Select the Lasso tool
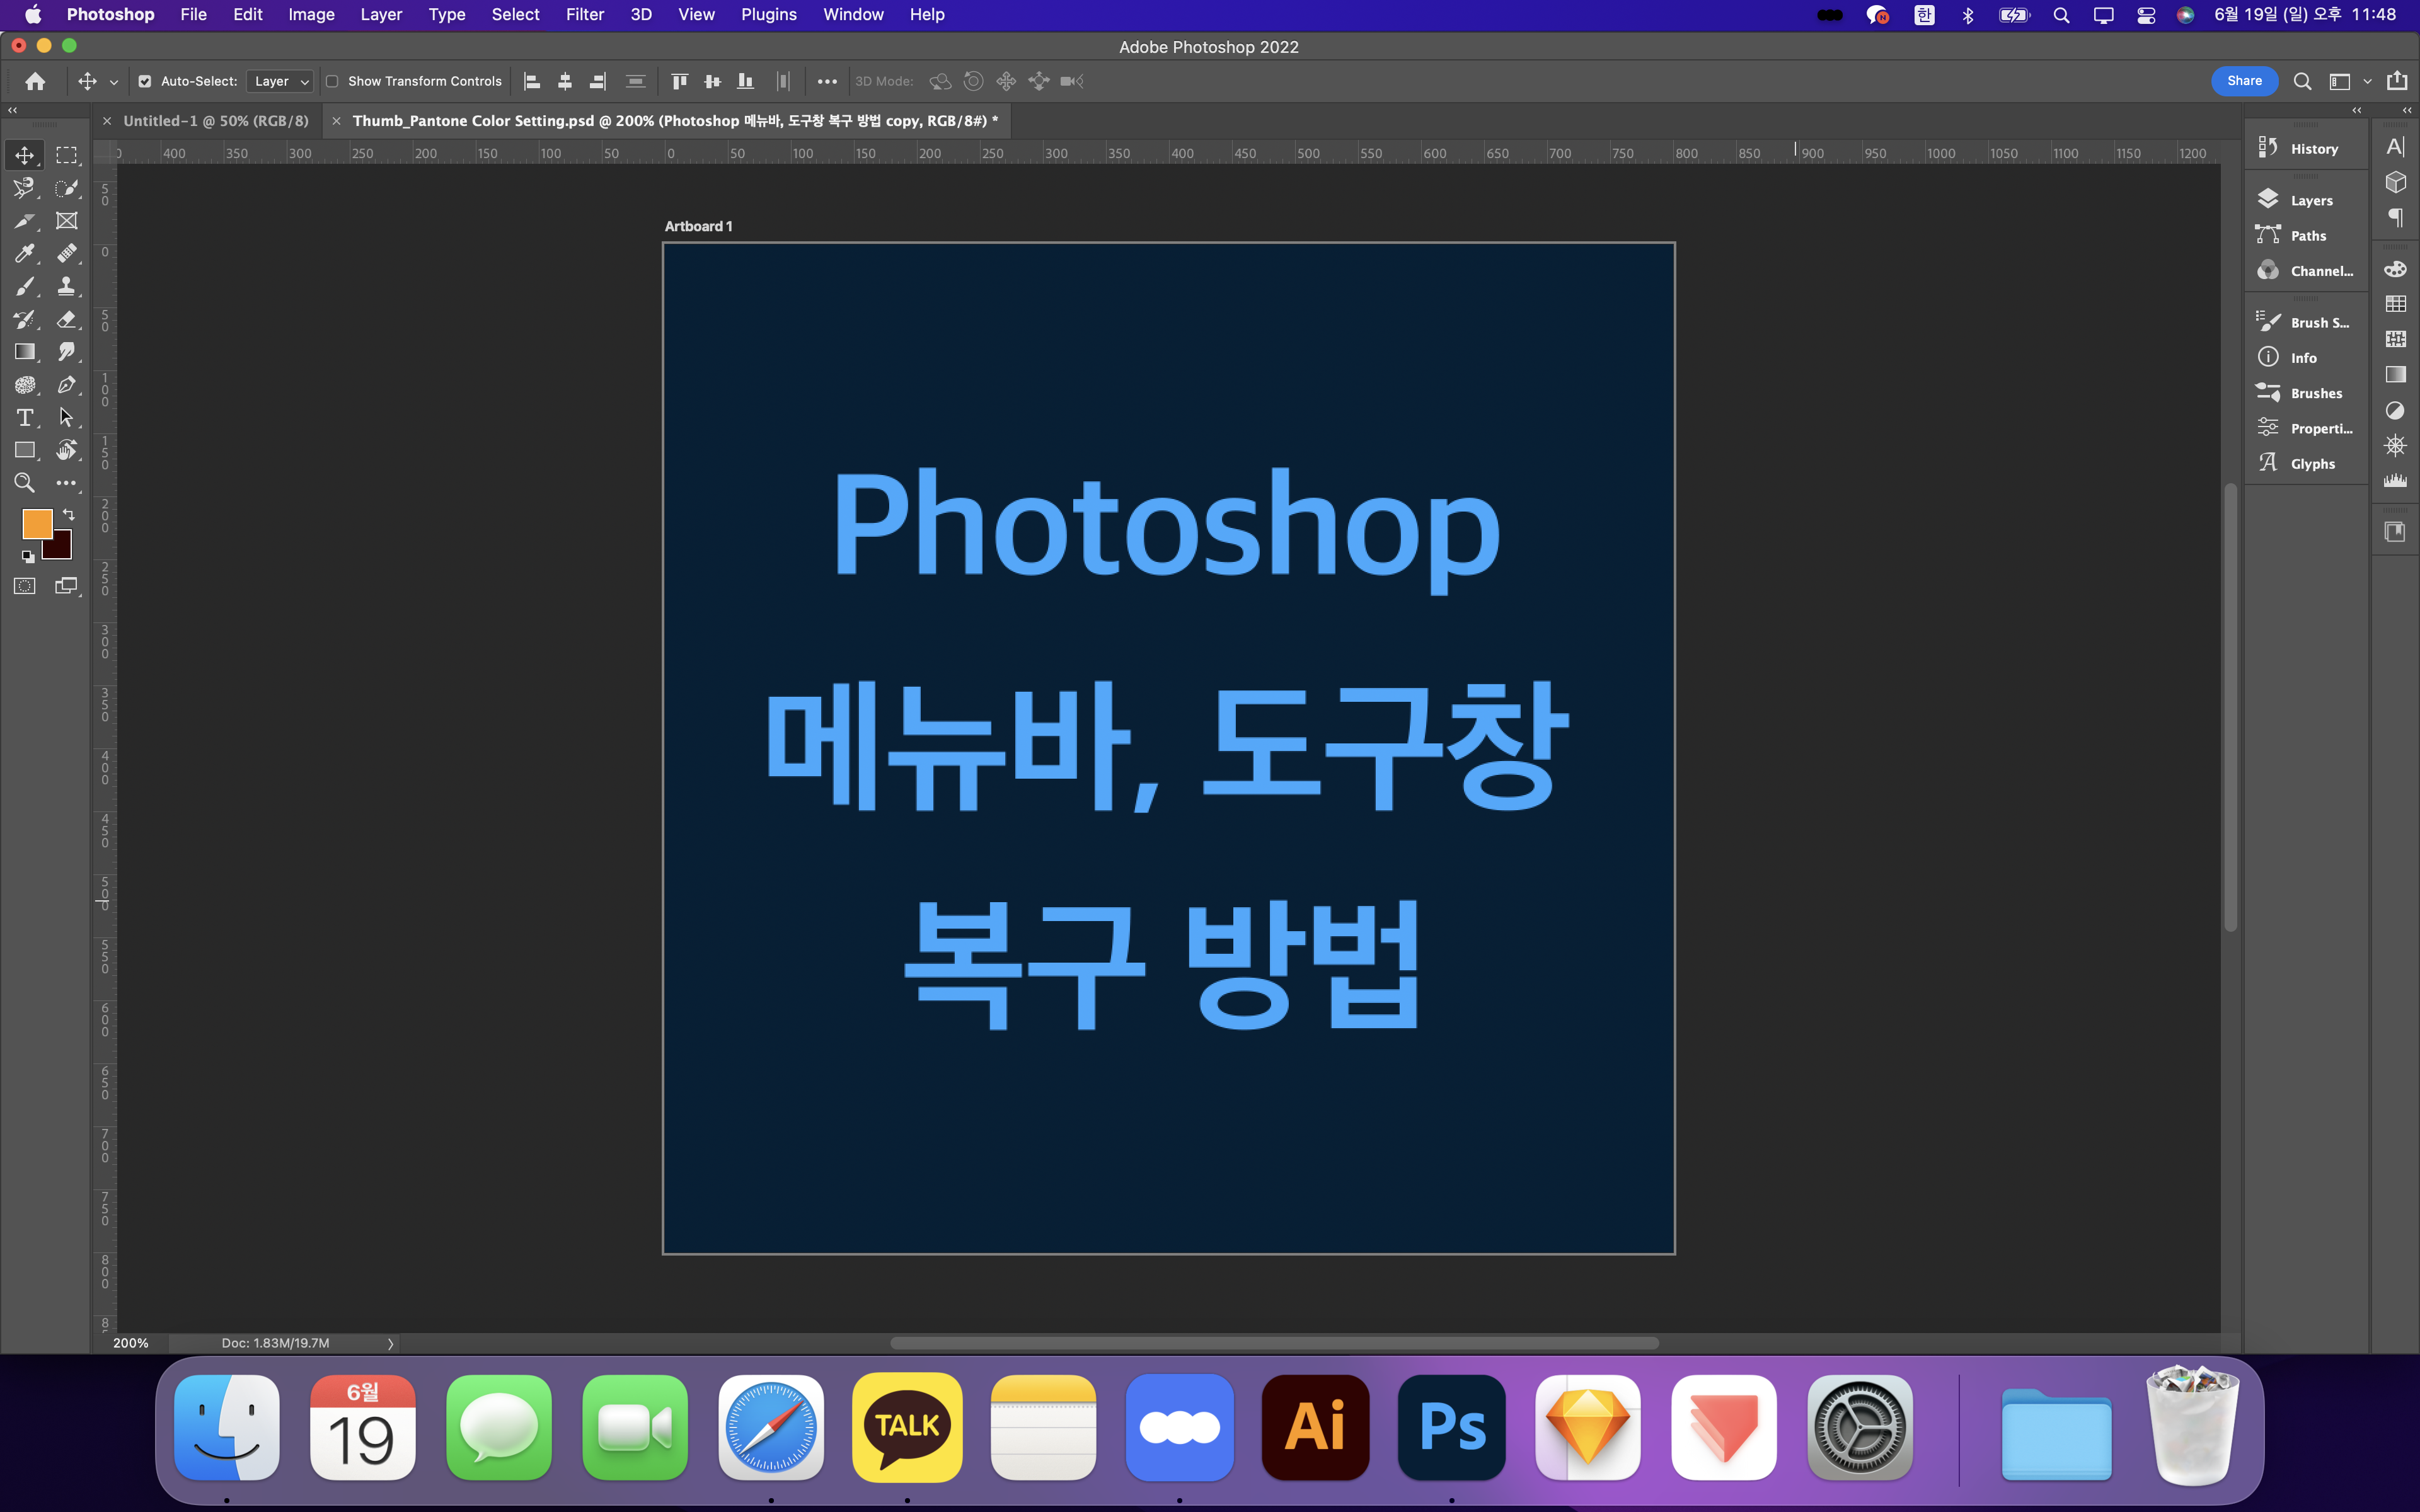Viewport: 2420px width, 1512px height. (24, 188)
